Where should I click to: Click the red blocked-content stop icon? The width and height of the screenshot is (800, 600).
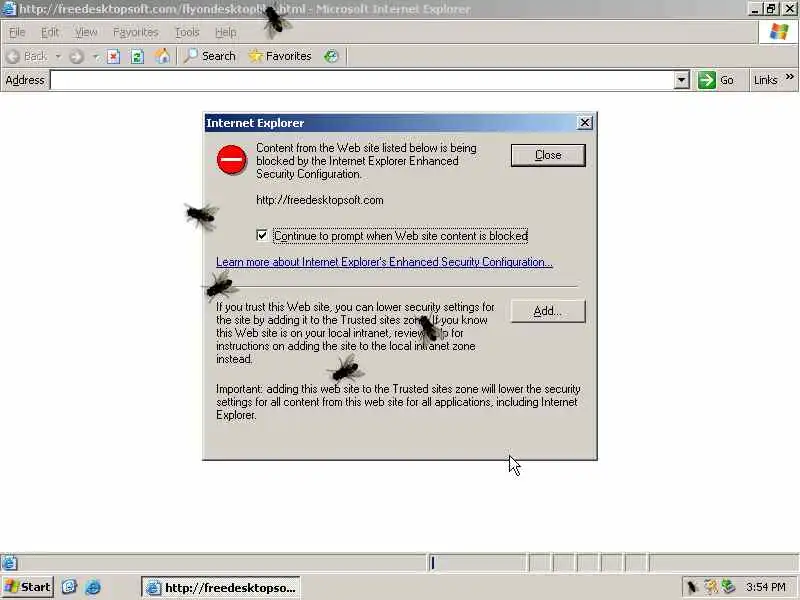coord(232,160)
